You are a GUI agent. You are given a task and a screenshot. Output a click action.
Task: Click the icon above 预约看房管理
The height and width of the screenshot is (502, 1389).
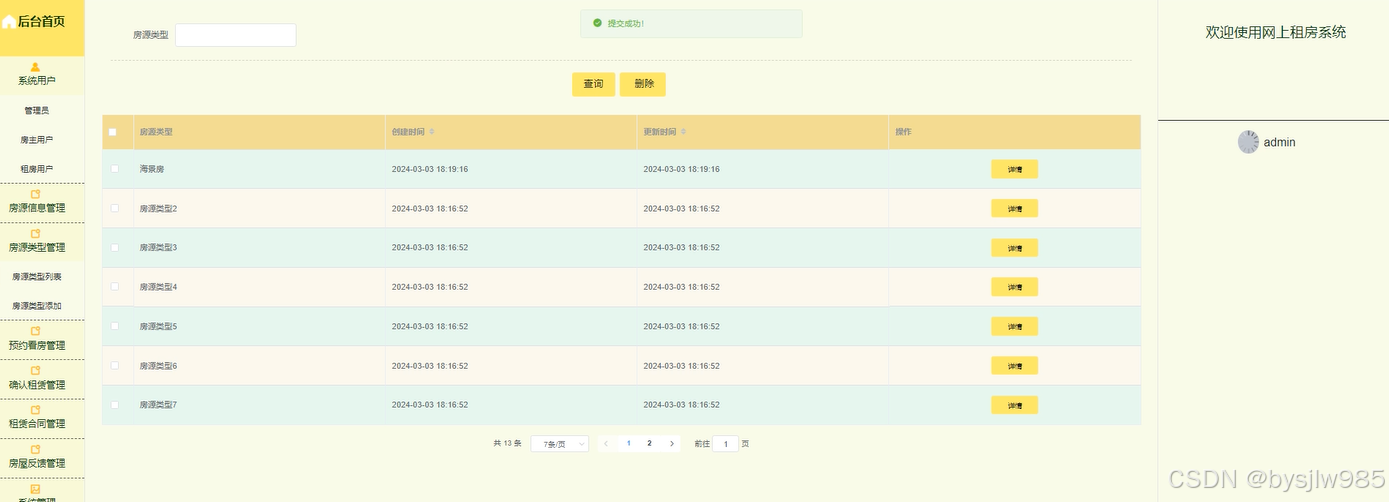coord(36,331)
